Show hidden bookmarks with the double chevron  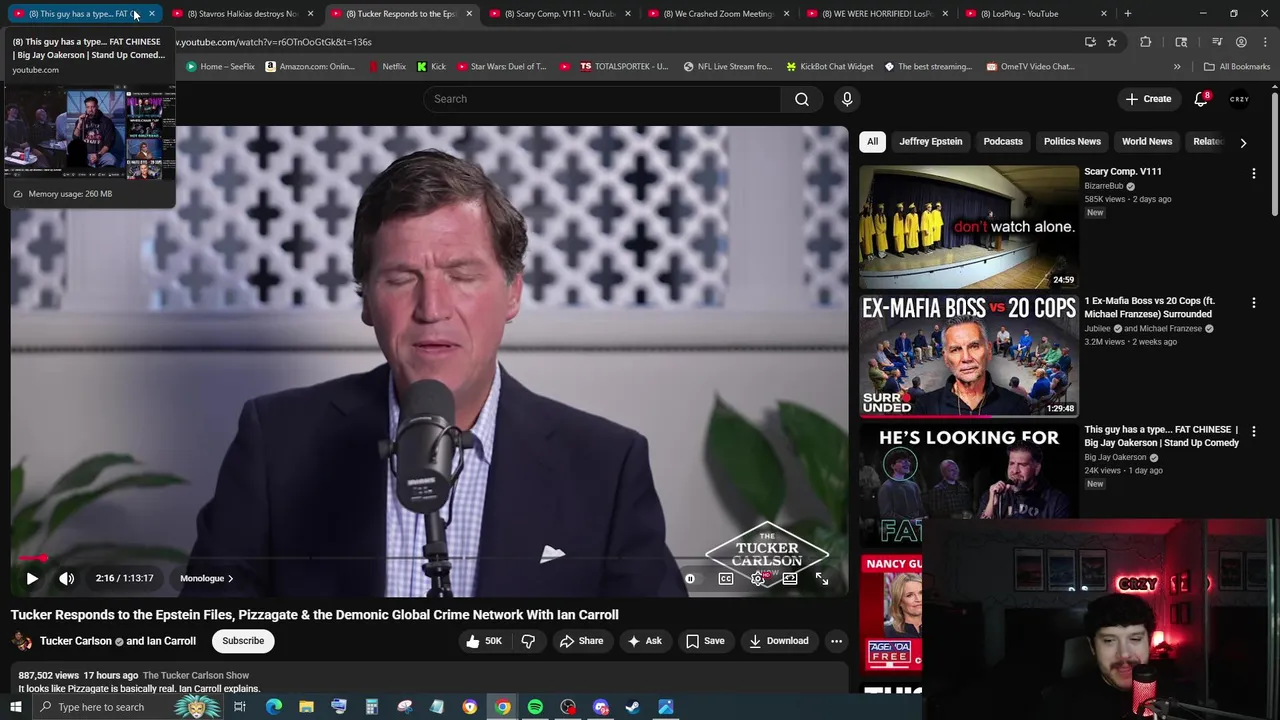[x=1177, y=67]
